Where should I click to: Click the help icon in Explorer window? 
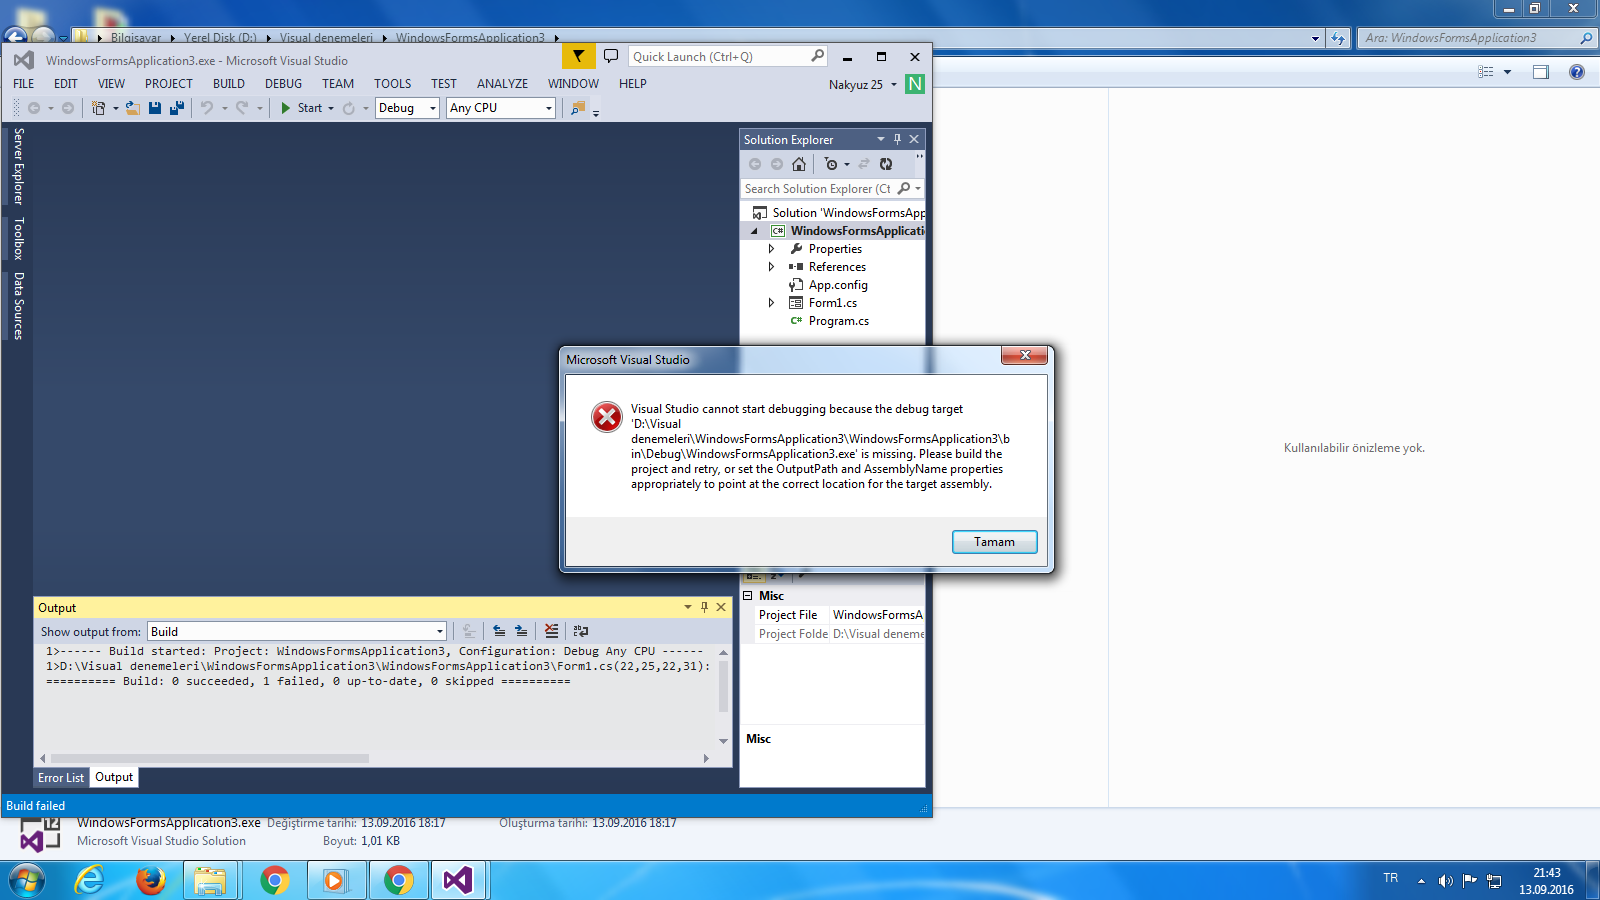coord(1577,72)
